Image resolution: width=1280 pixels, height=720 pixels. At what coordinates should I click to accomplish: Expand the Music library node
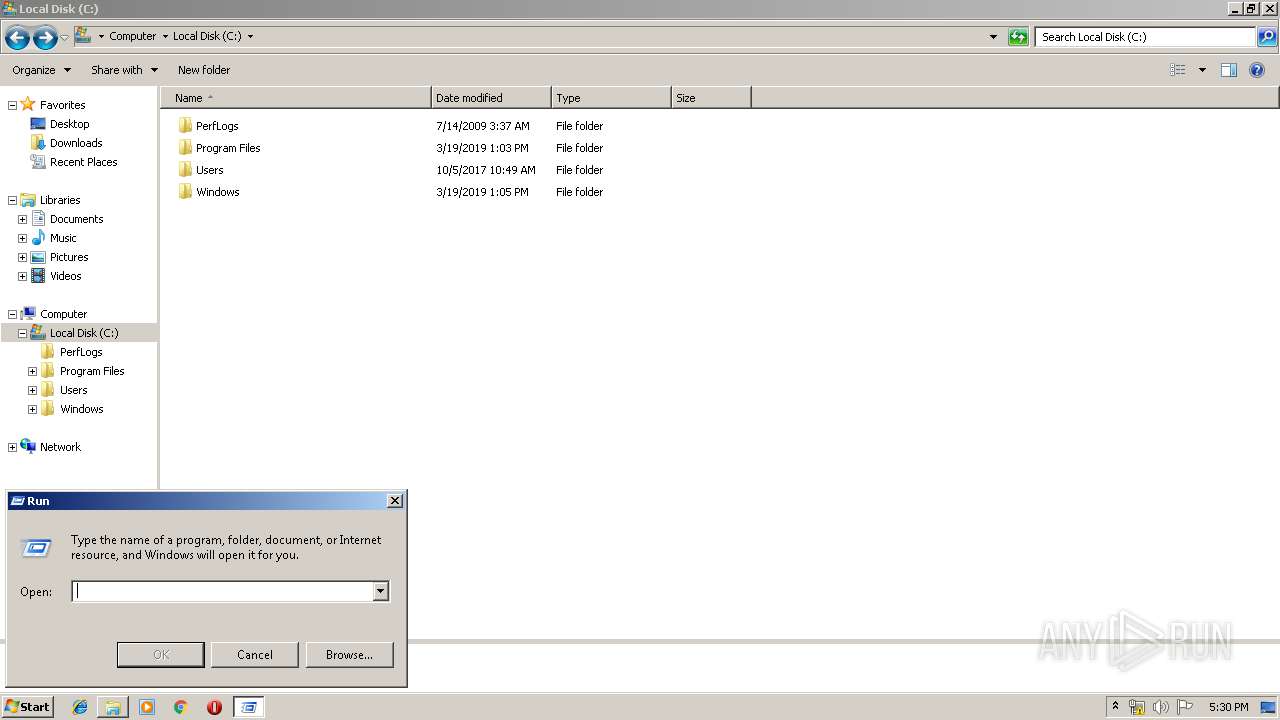22,238
